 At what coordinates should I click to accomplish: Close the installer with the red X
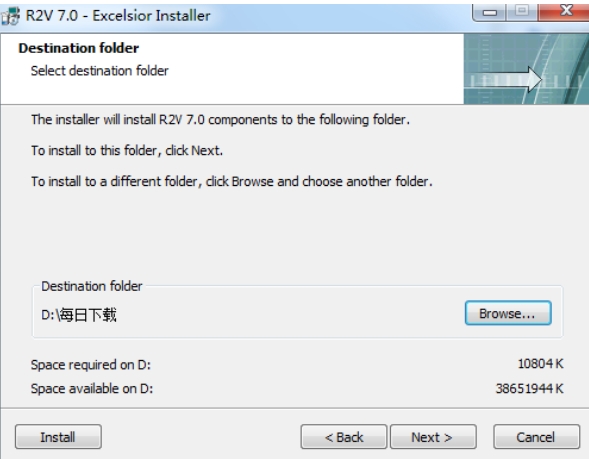[565, 12]
